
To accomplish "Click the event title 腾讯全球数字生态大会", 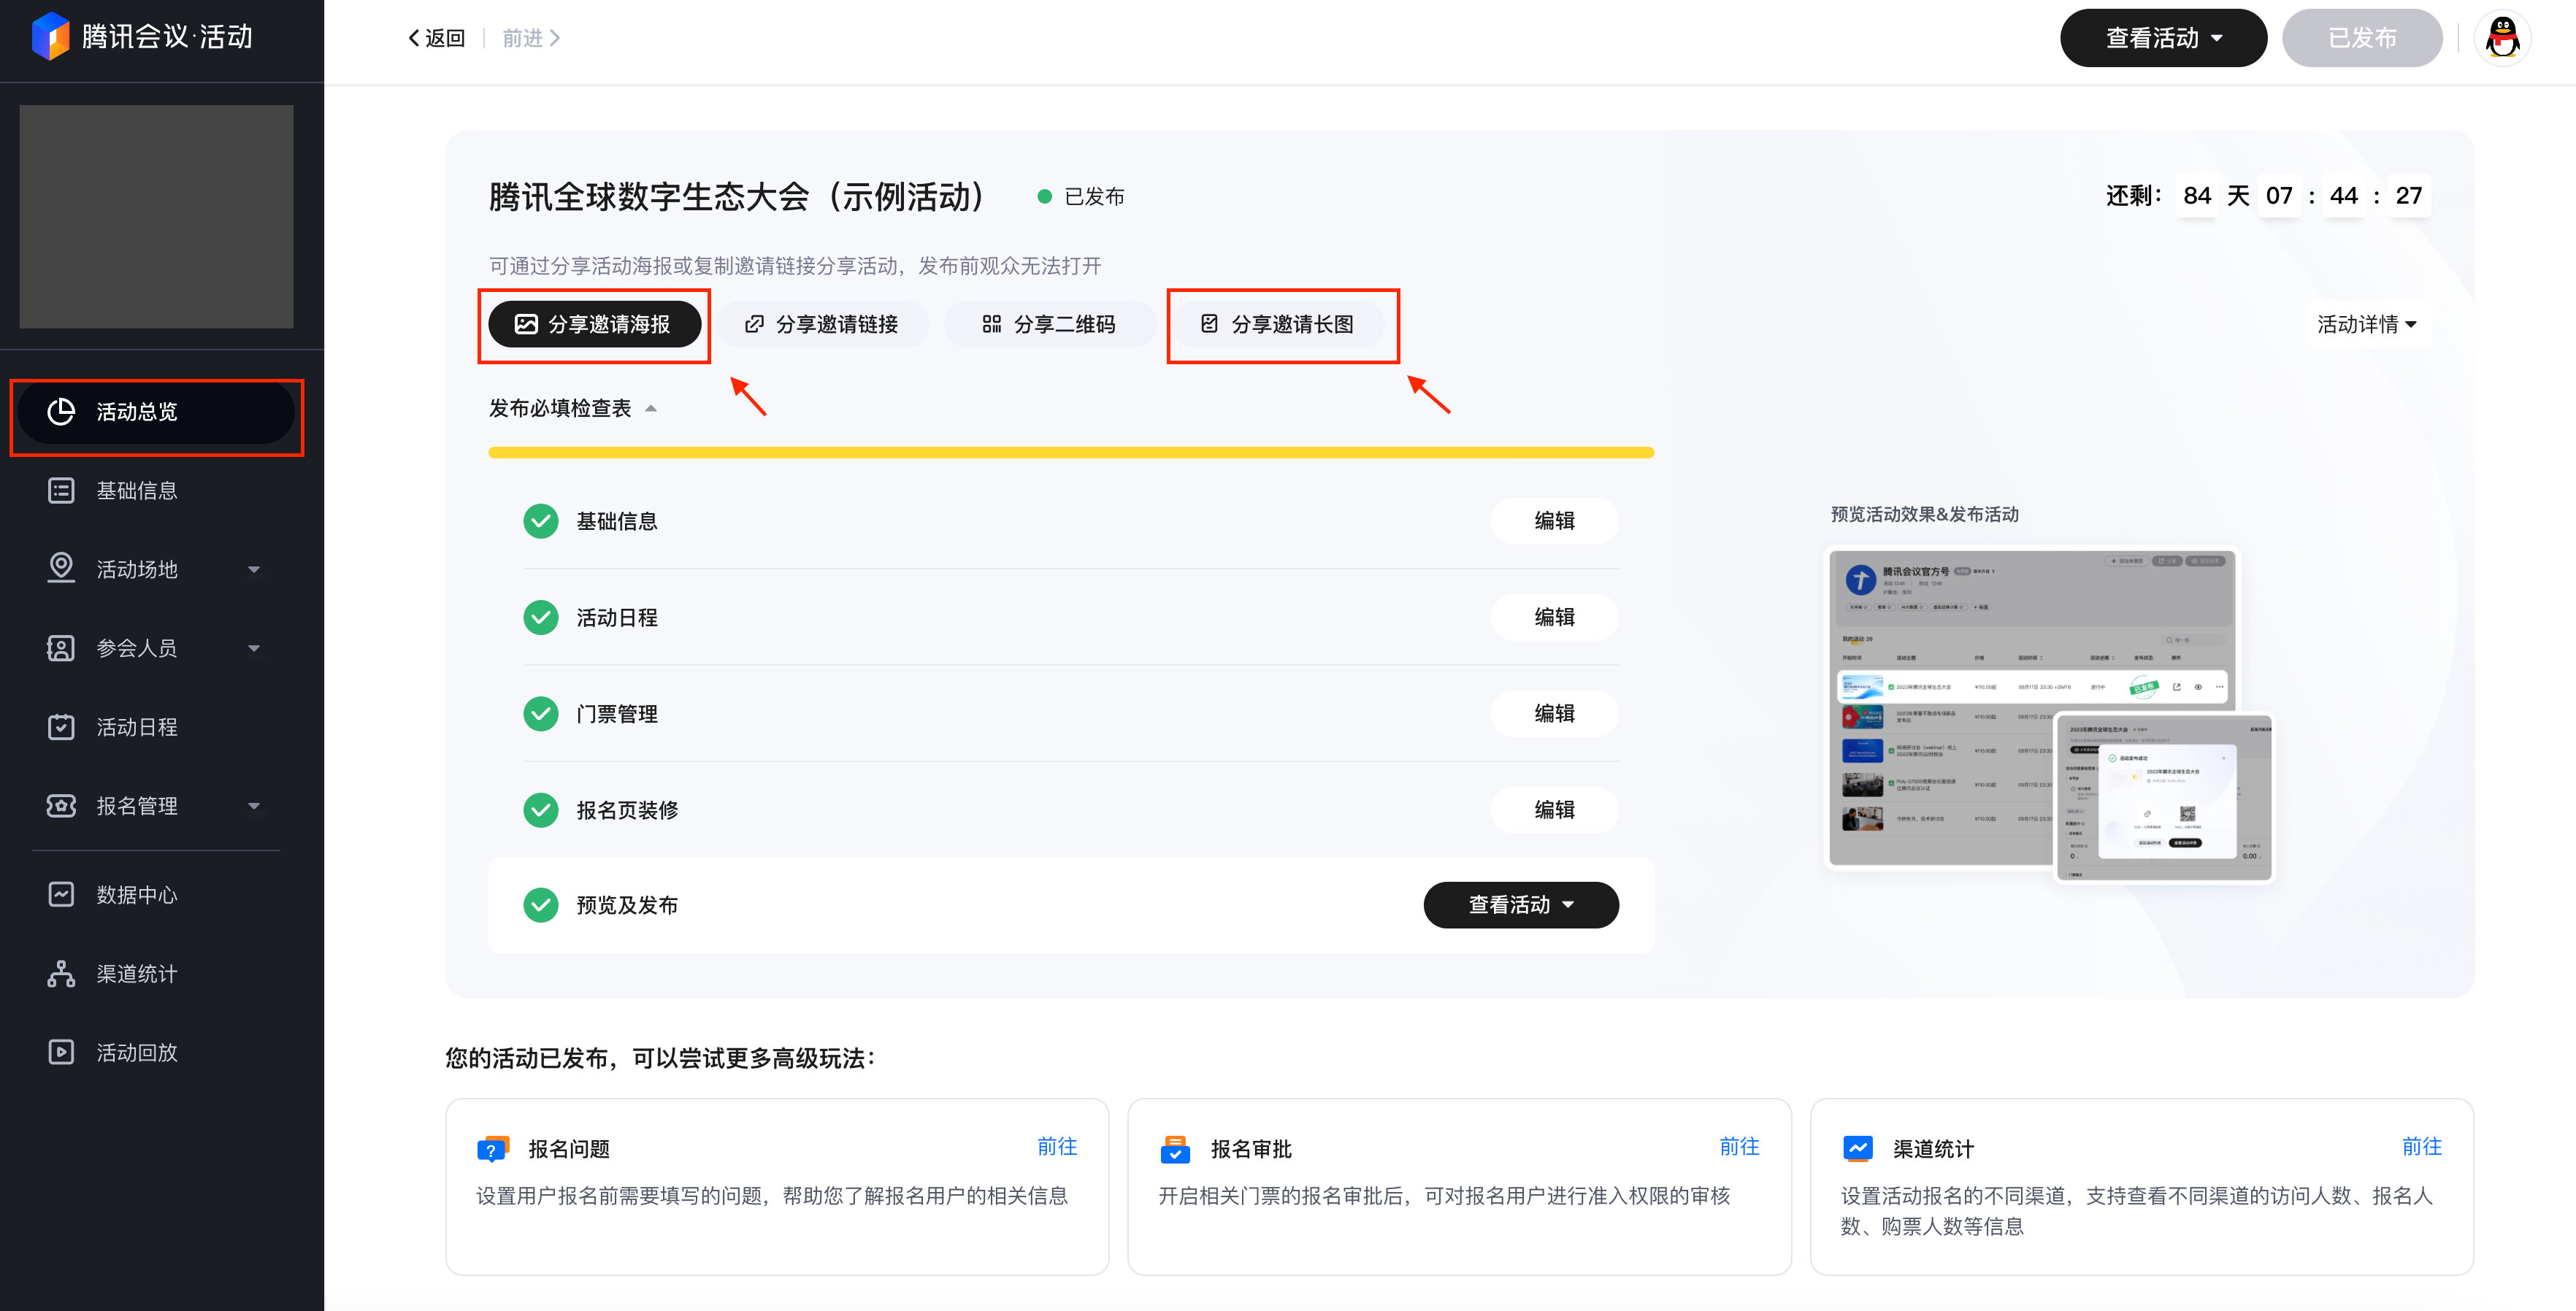I will click(737, 197).
